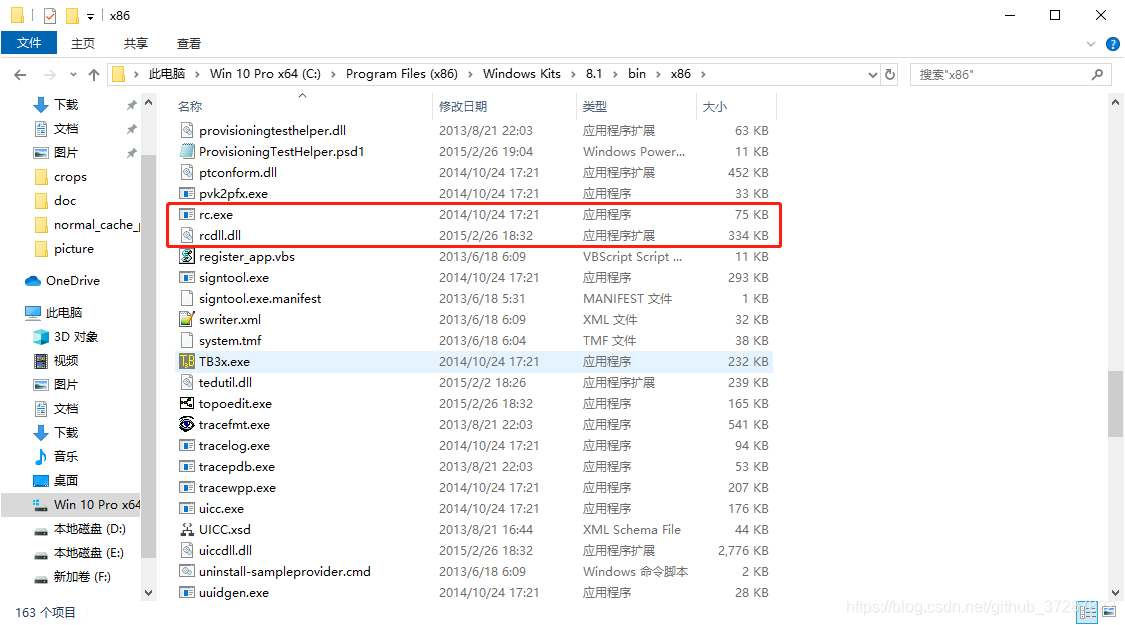Open chevron after bin breadcrumb
The width and height of the screenshot is (1125, 625).
pos(658,75)
